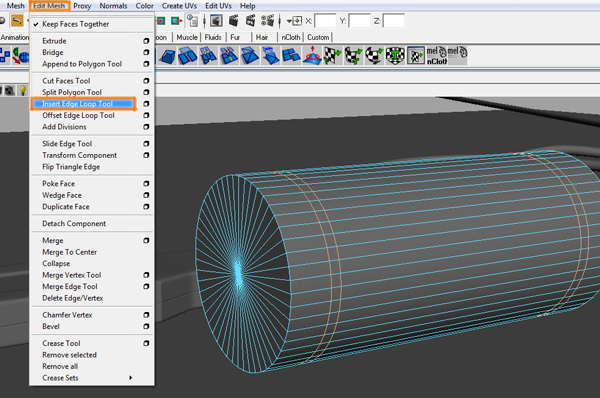The image size is (600, 398).
Task: Click the Y coordinate input field
Action: point(359,21)
